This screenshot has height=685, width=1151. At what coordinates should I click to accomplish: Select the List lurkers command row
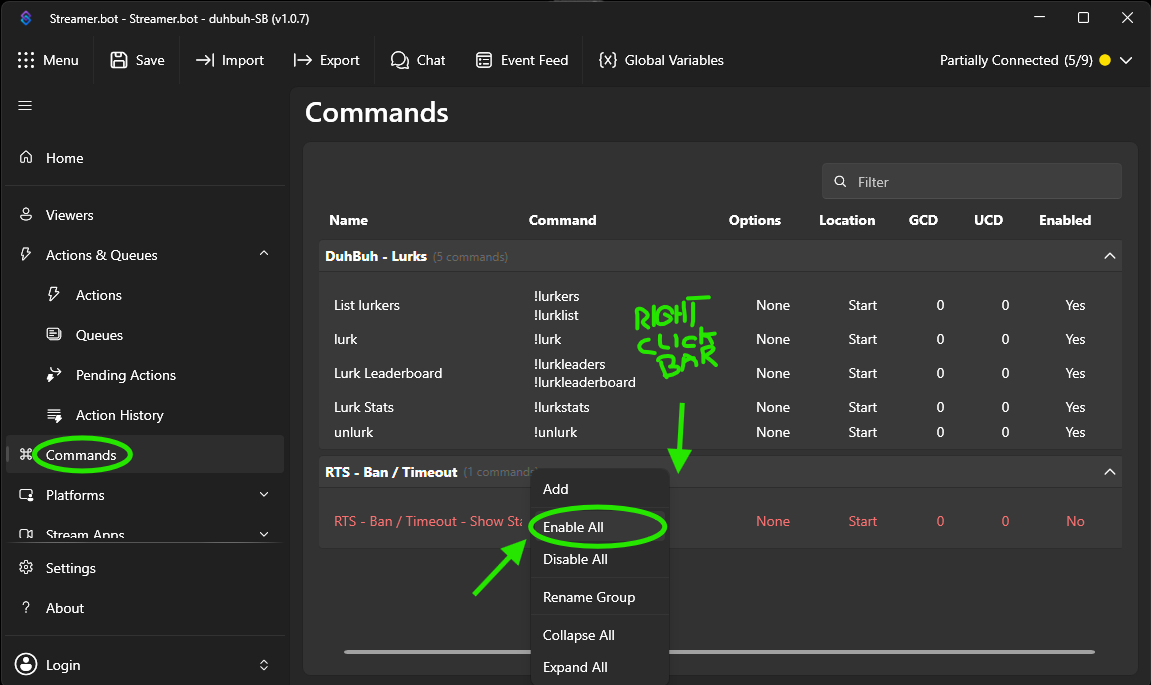(720, 305)
